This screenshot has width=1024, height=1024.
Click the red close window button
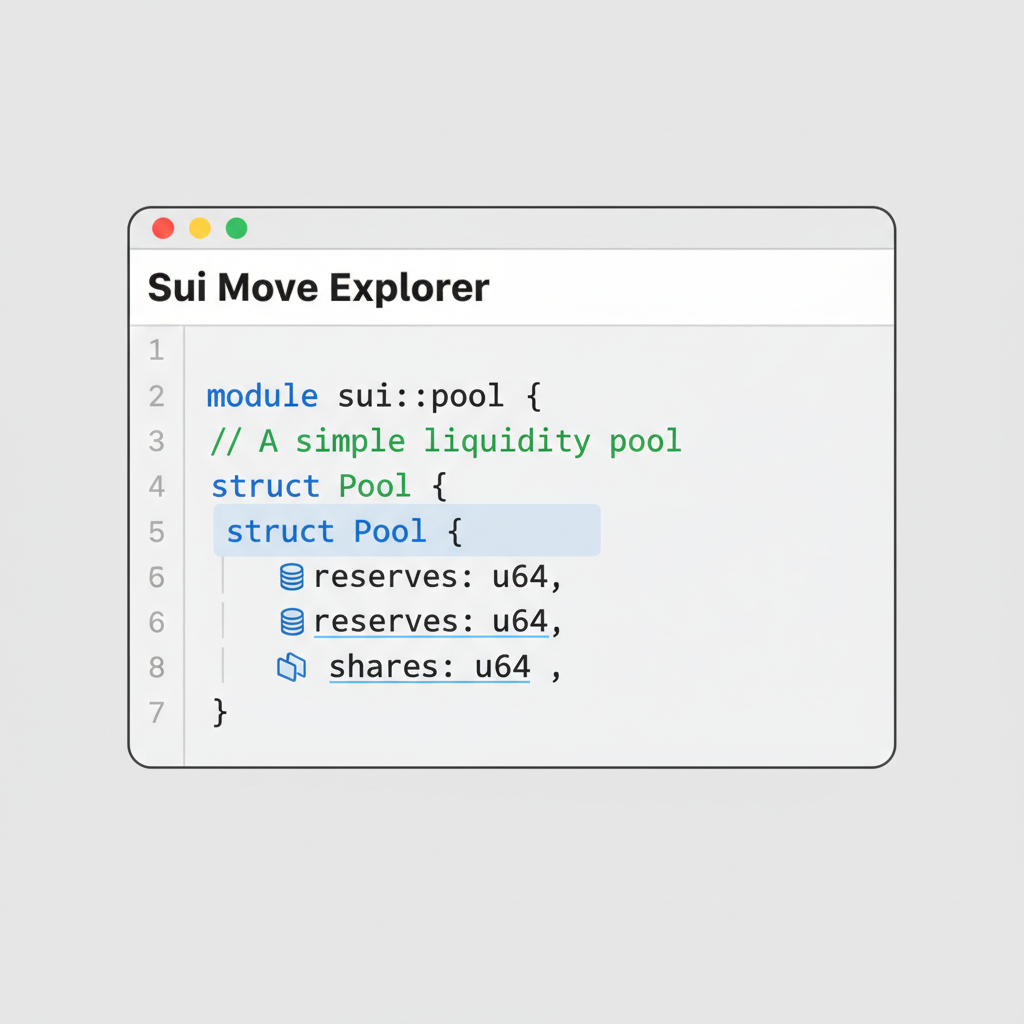(163, 229)
